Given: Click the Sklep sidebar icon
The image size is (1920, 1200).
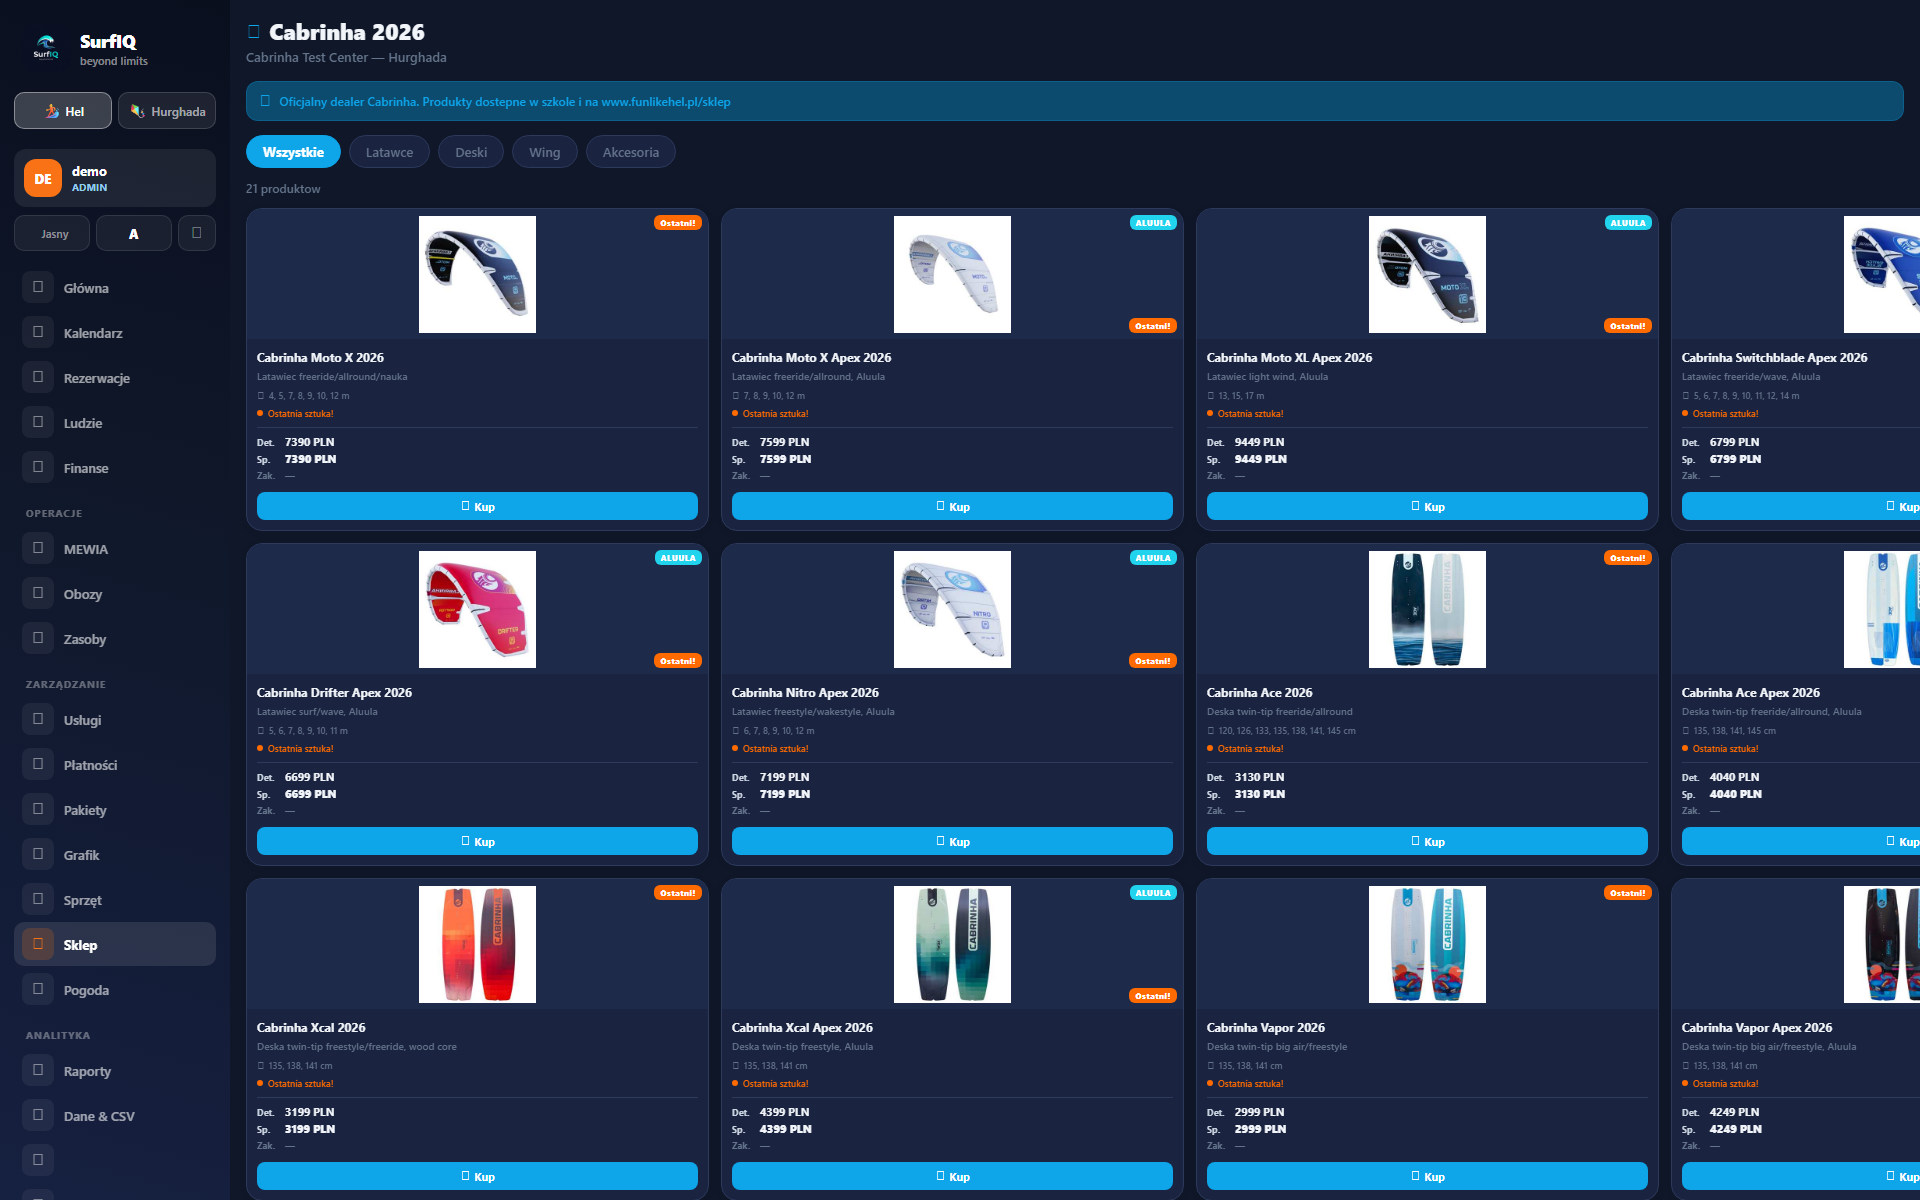Looking at the screenshot, I should (38, 944).
